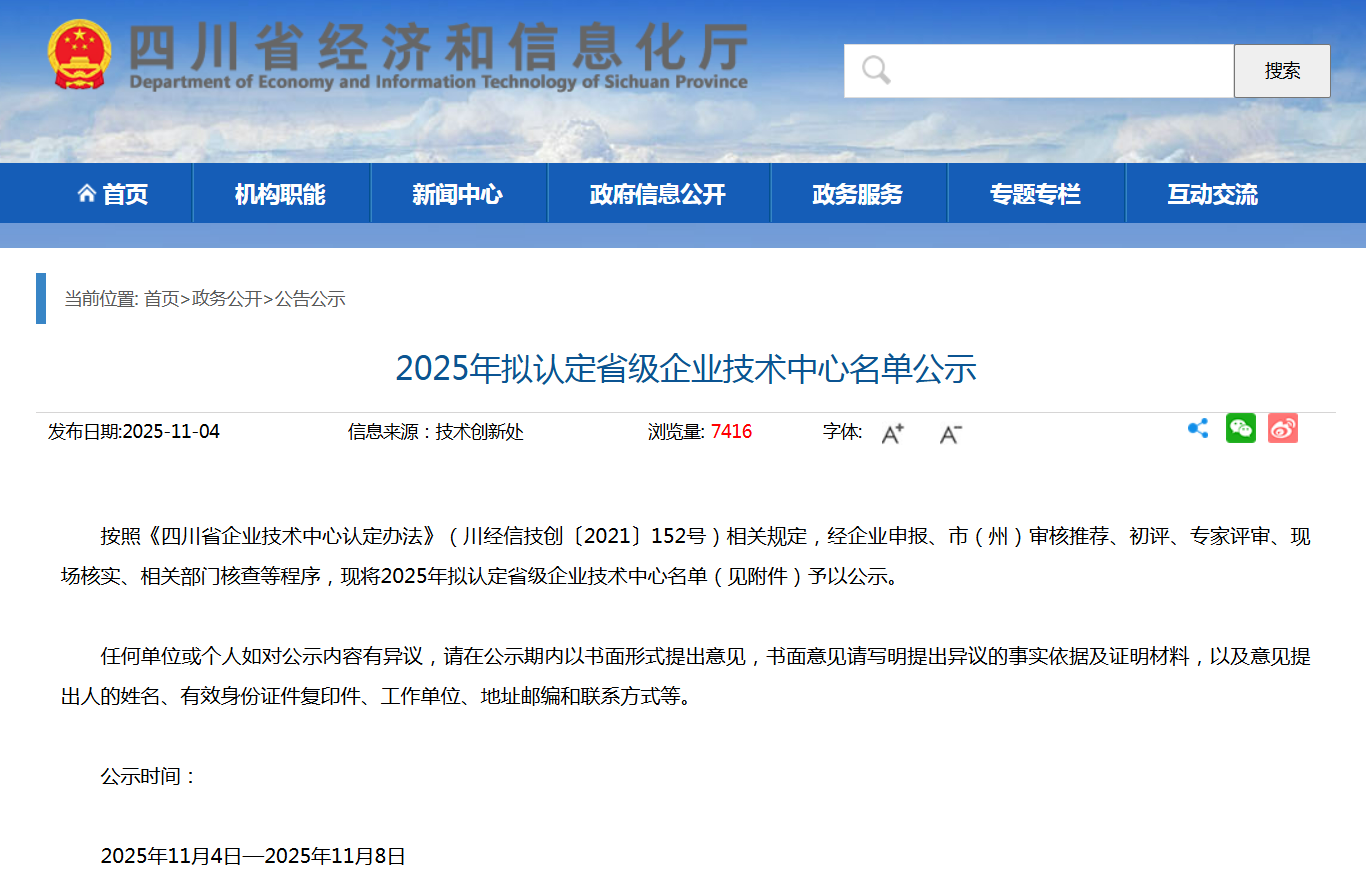
Task: Share article via Weibo icon
Action: (1282, 429)
